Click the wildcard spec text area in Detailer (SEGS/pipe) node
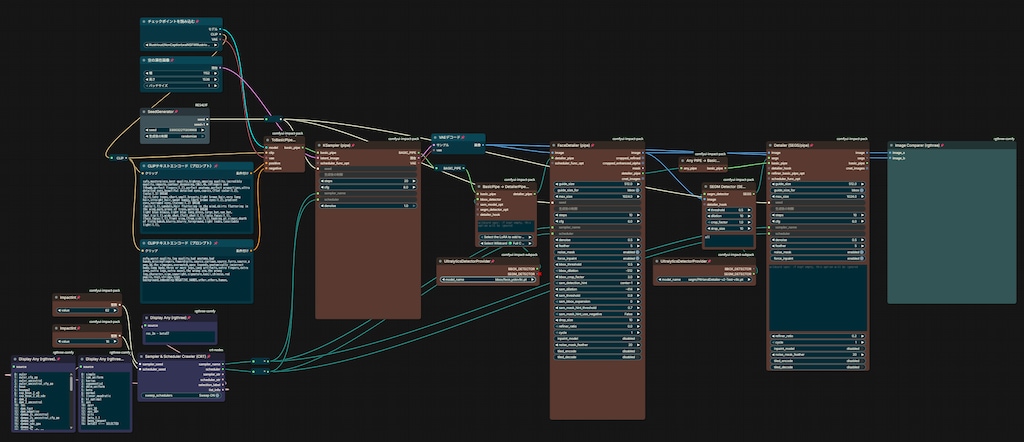 (x=818, y=297)
